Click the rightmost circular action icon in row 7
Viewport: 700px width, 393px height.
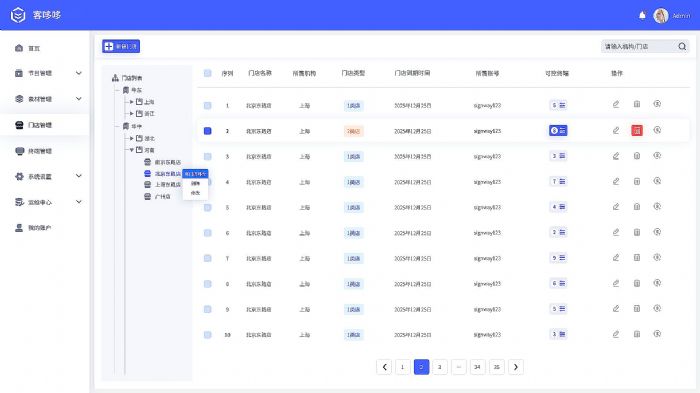point(657,257)
